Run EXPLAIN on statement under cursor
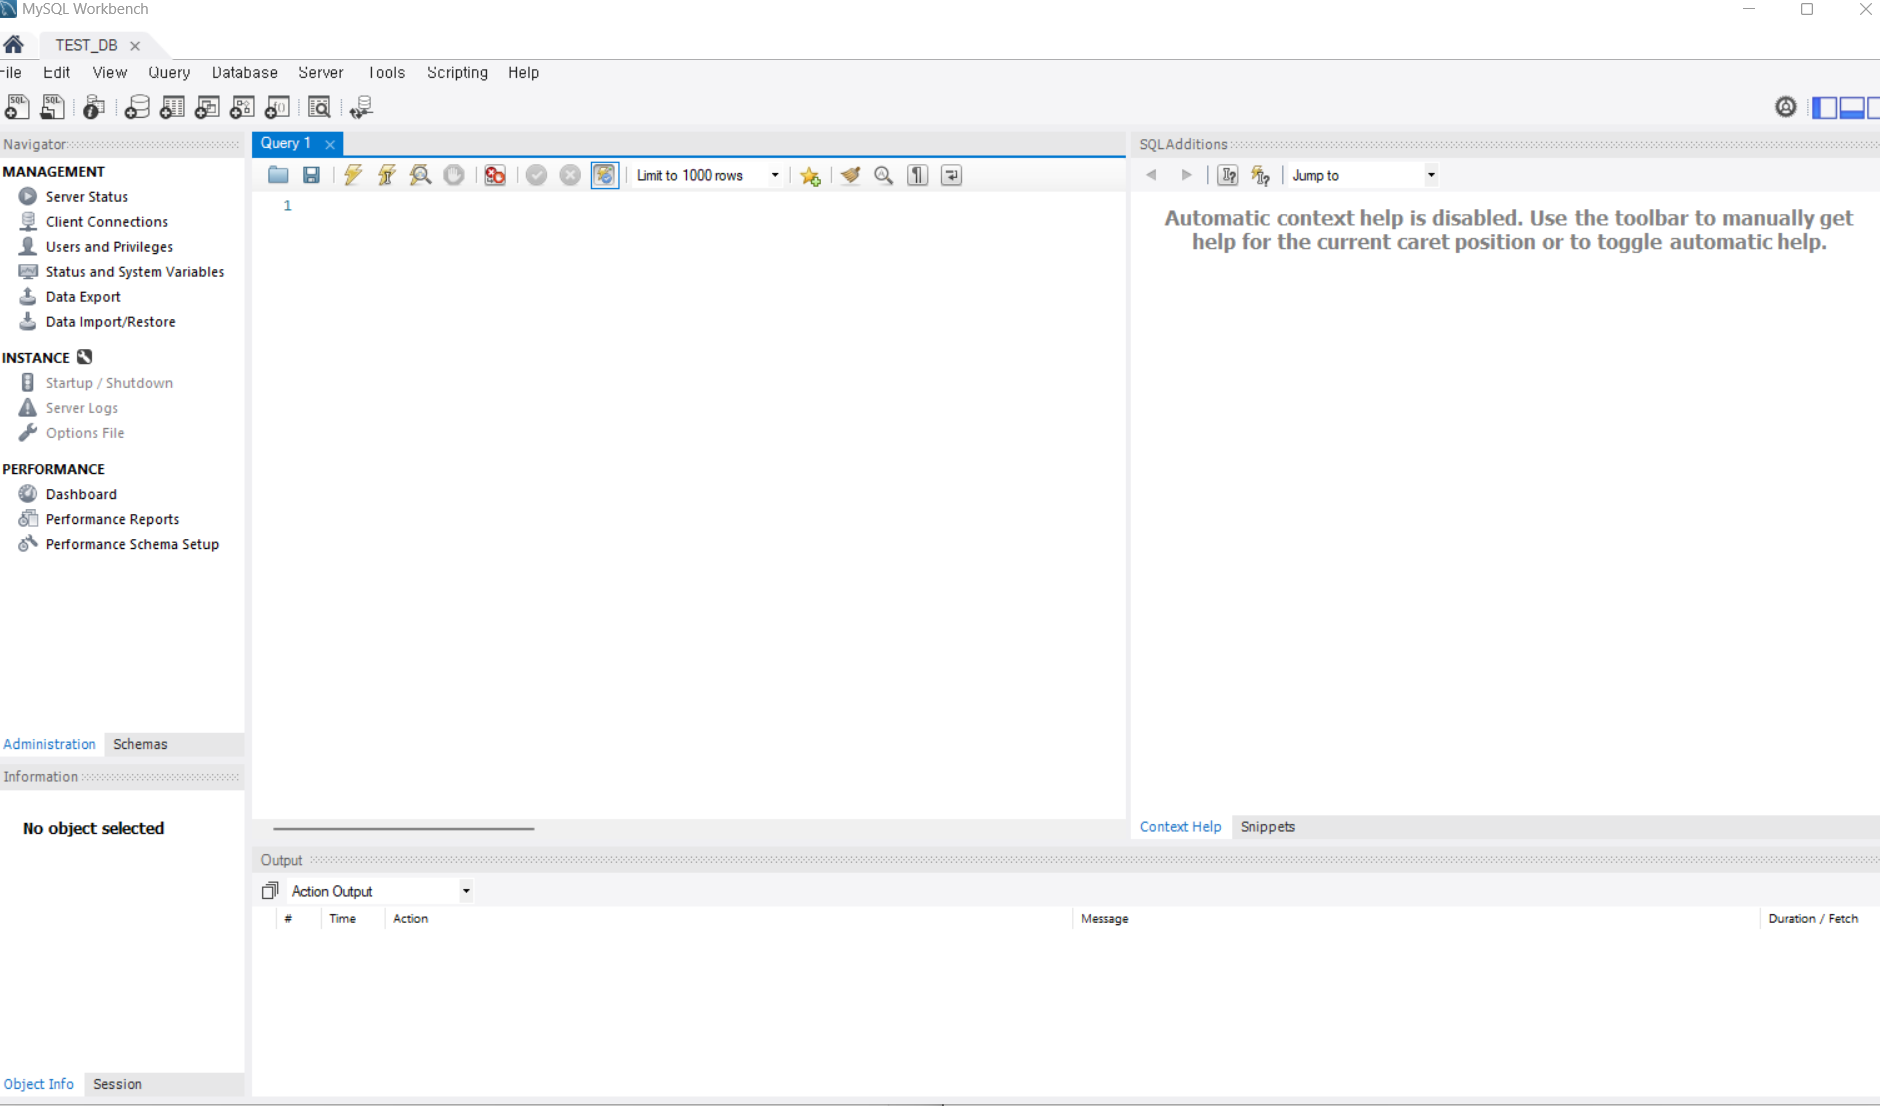The width and height of the screenshot is (1880, 1106). pyautogui.click(x=420, y=175)
